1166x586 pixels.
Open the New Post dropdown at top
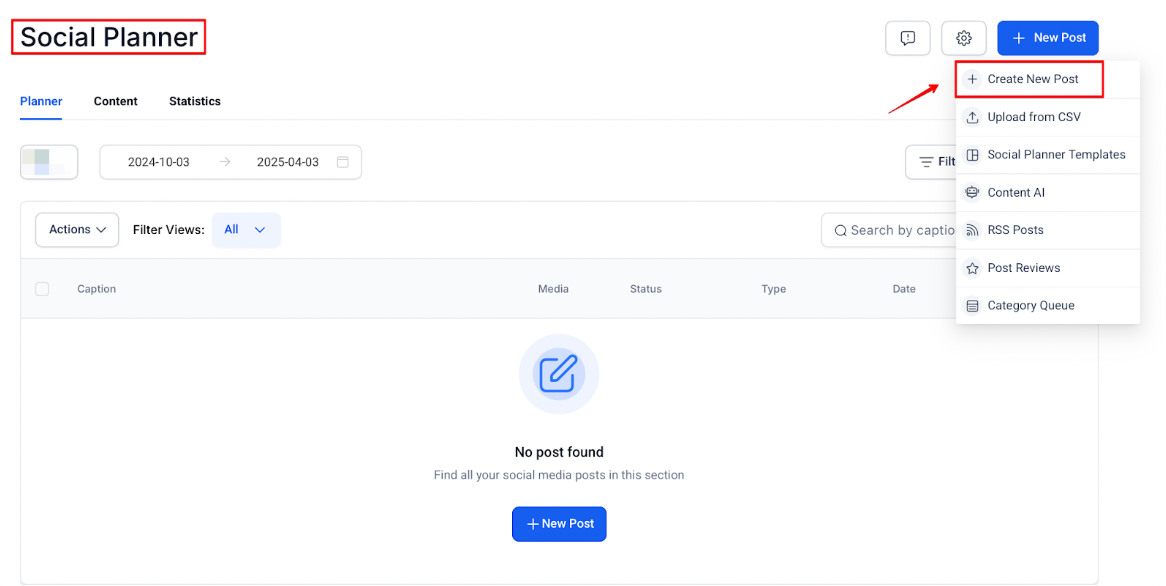1047,38
